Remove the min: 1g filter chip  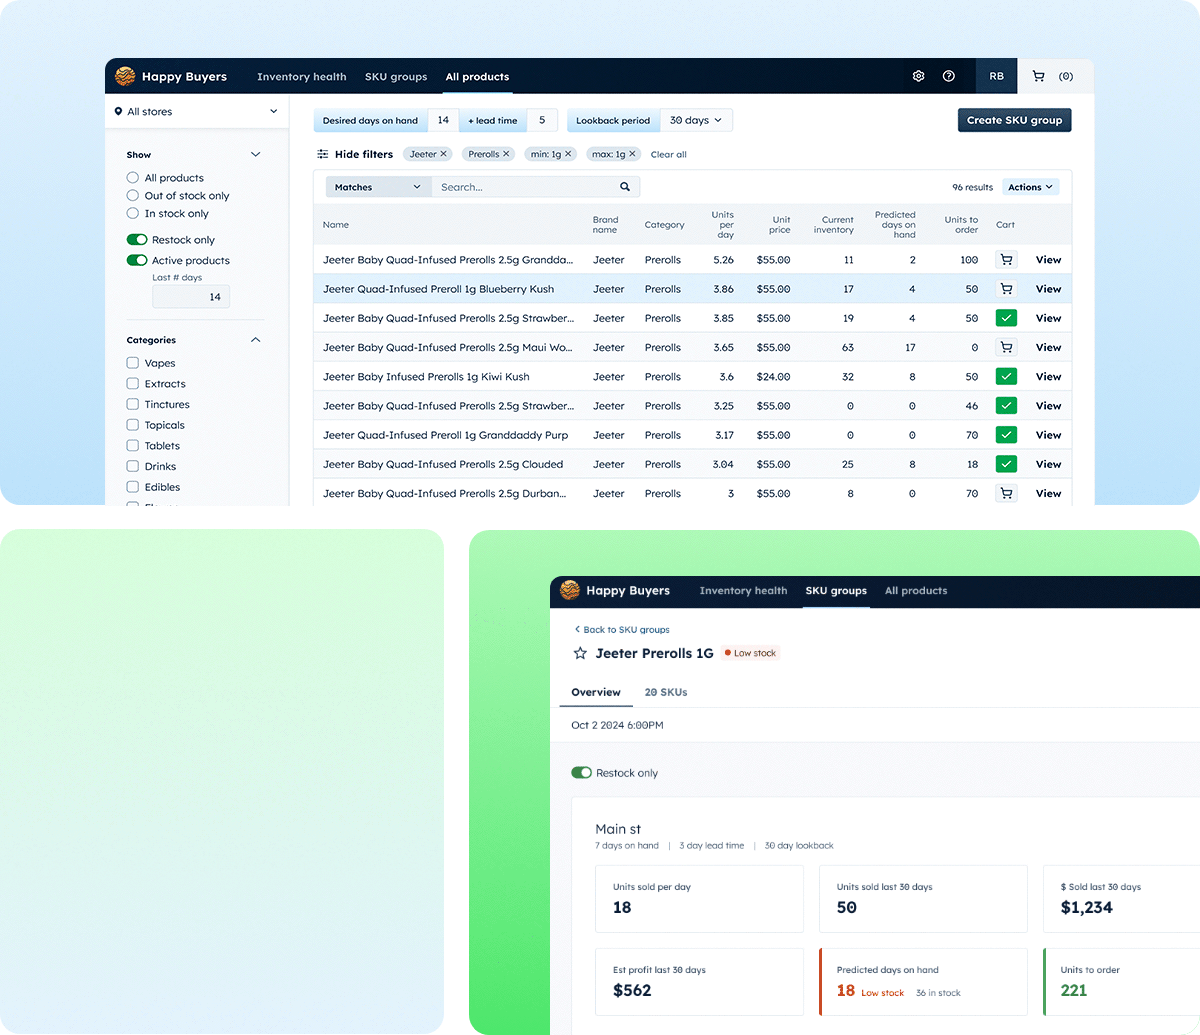568,154
